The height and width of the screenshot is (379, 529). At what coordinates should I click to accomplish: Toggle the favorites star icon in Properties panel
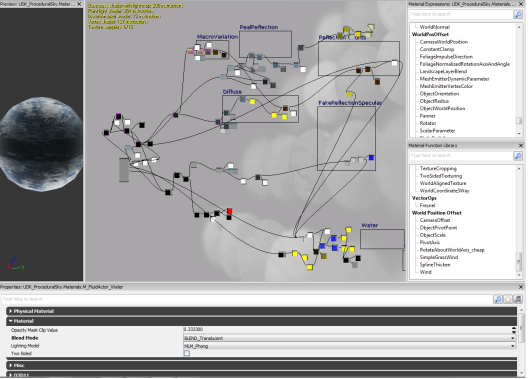(508, 299)
